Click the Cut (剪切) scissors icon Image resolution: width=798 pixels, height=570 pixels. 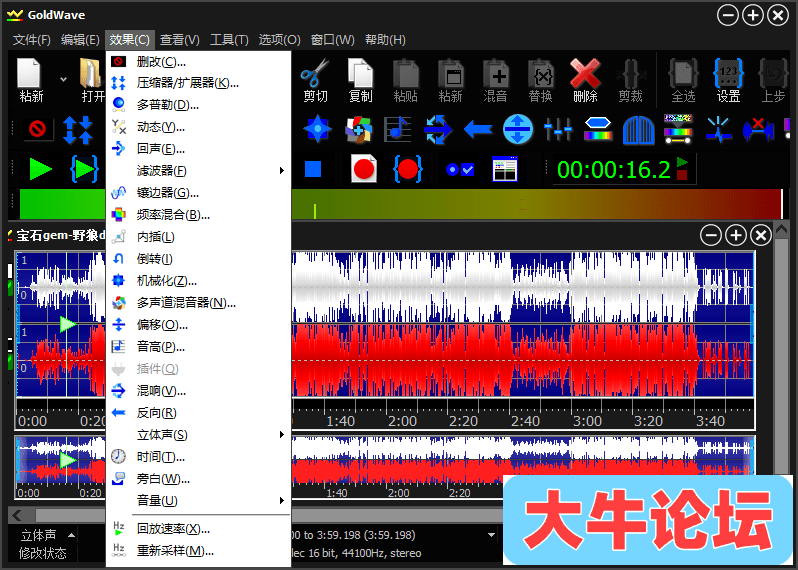315,74
